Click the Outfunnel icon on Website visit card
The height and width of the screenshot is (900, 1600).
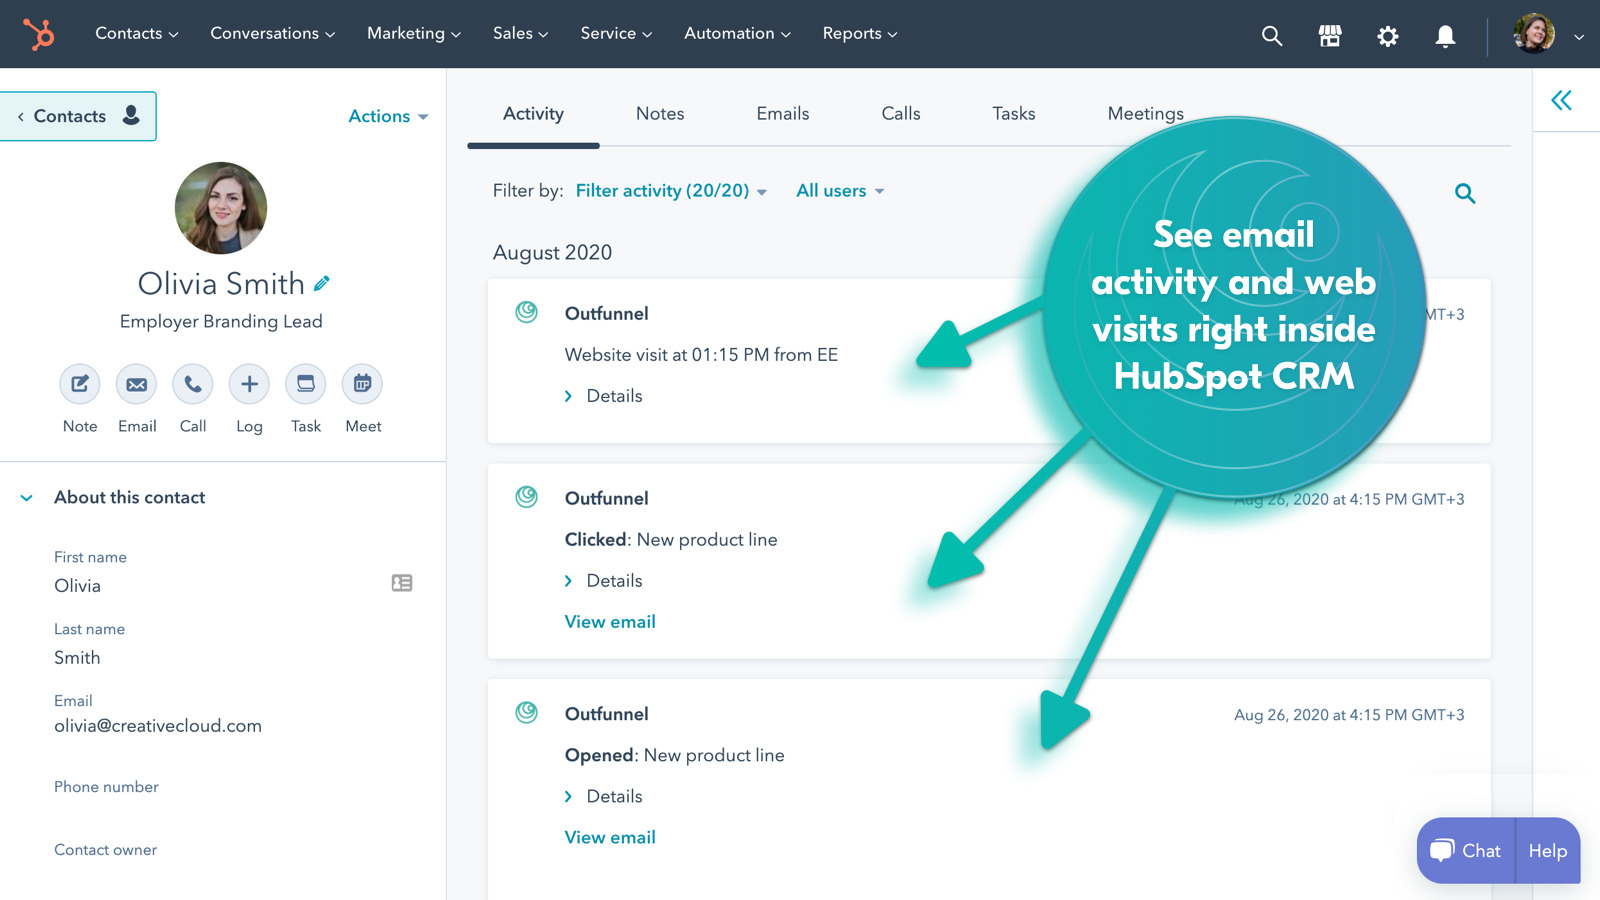coord(526,312)
